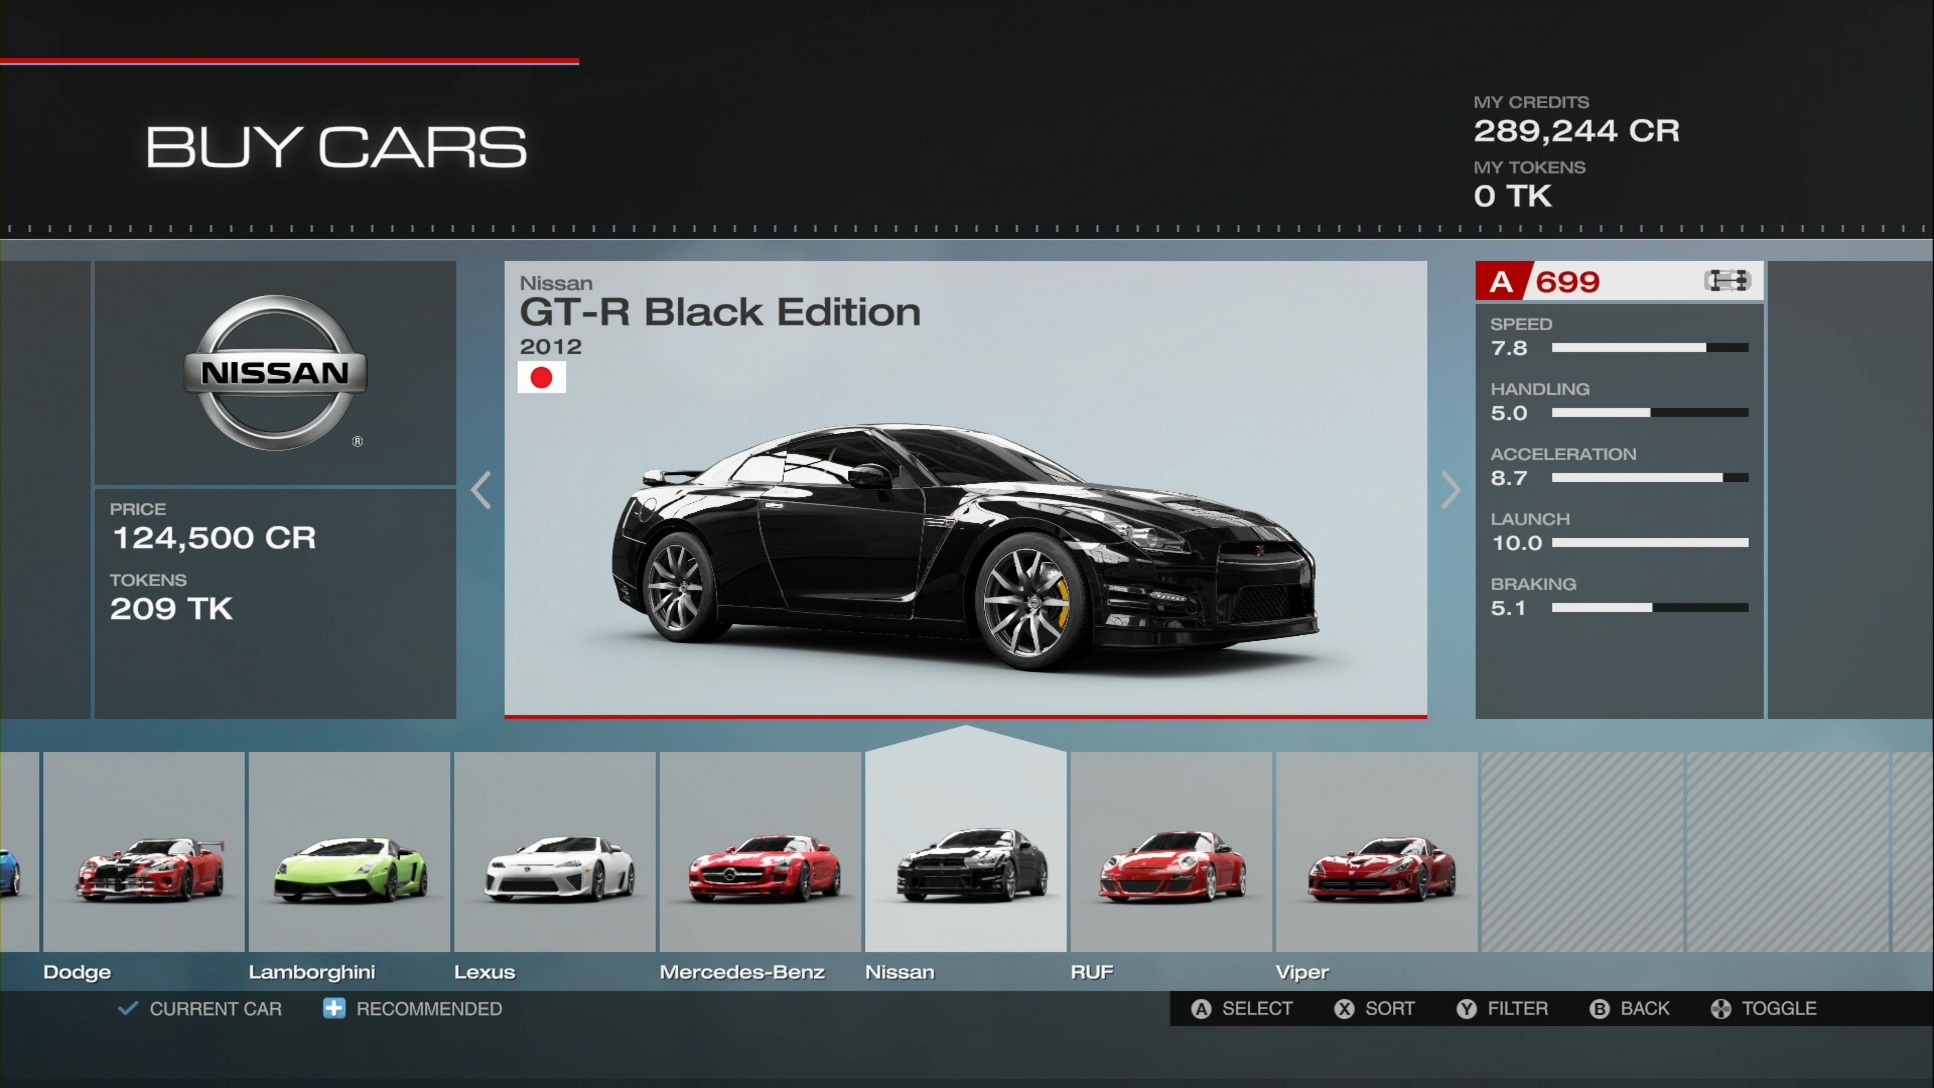
Task: Click the BACK button label
Action: pyautogui.click(x=1645, y=1009)
